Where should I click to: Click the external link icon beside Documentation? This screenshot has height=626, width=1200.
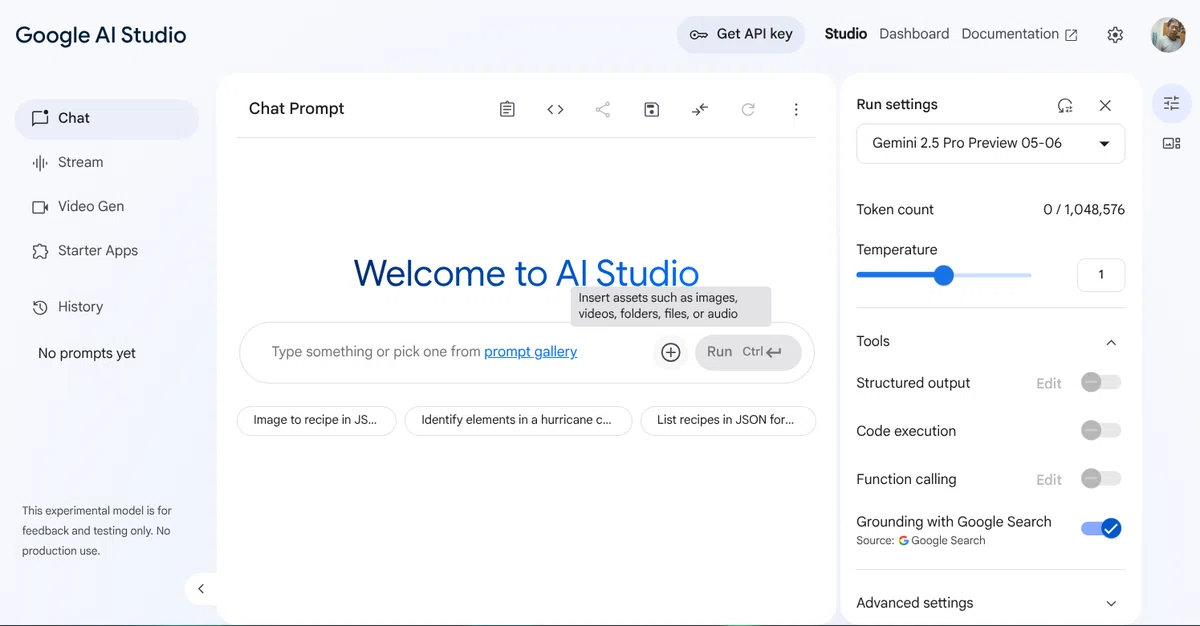click(x=1071, y=35)
